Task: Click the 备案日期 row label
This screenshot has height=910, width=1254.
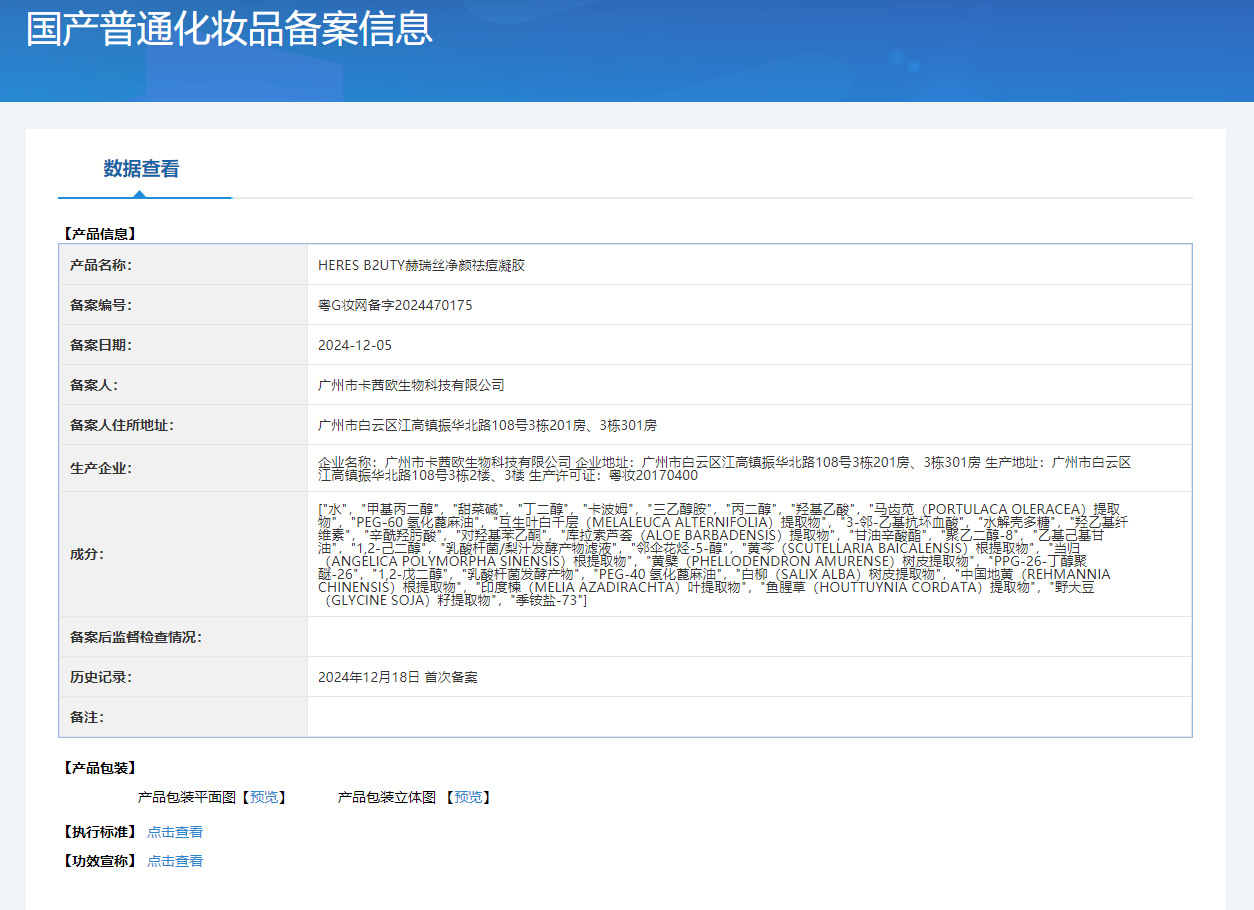Action: point(101,345)
